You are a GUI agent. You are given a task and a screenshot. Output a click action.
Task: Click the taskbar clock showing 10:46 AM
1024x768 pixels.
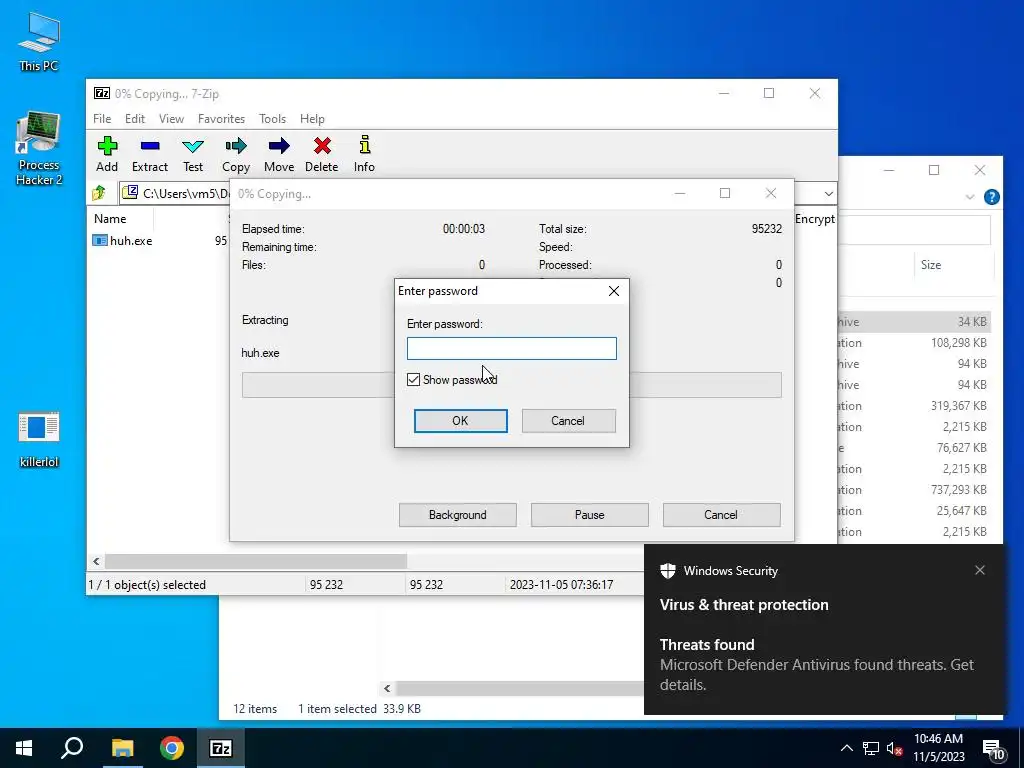(x=938, y=748)
